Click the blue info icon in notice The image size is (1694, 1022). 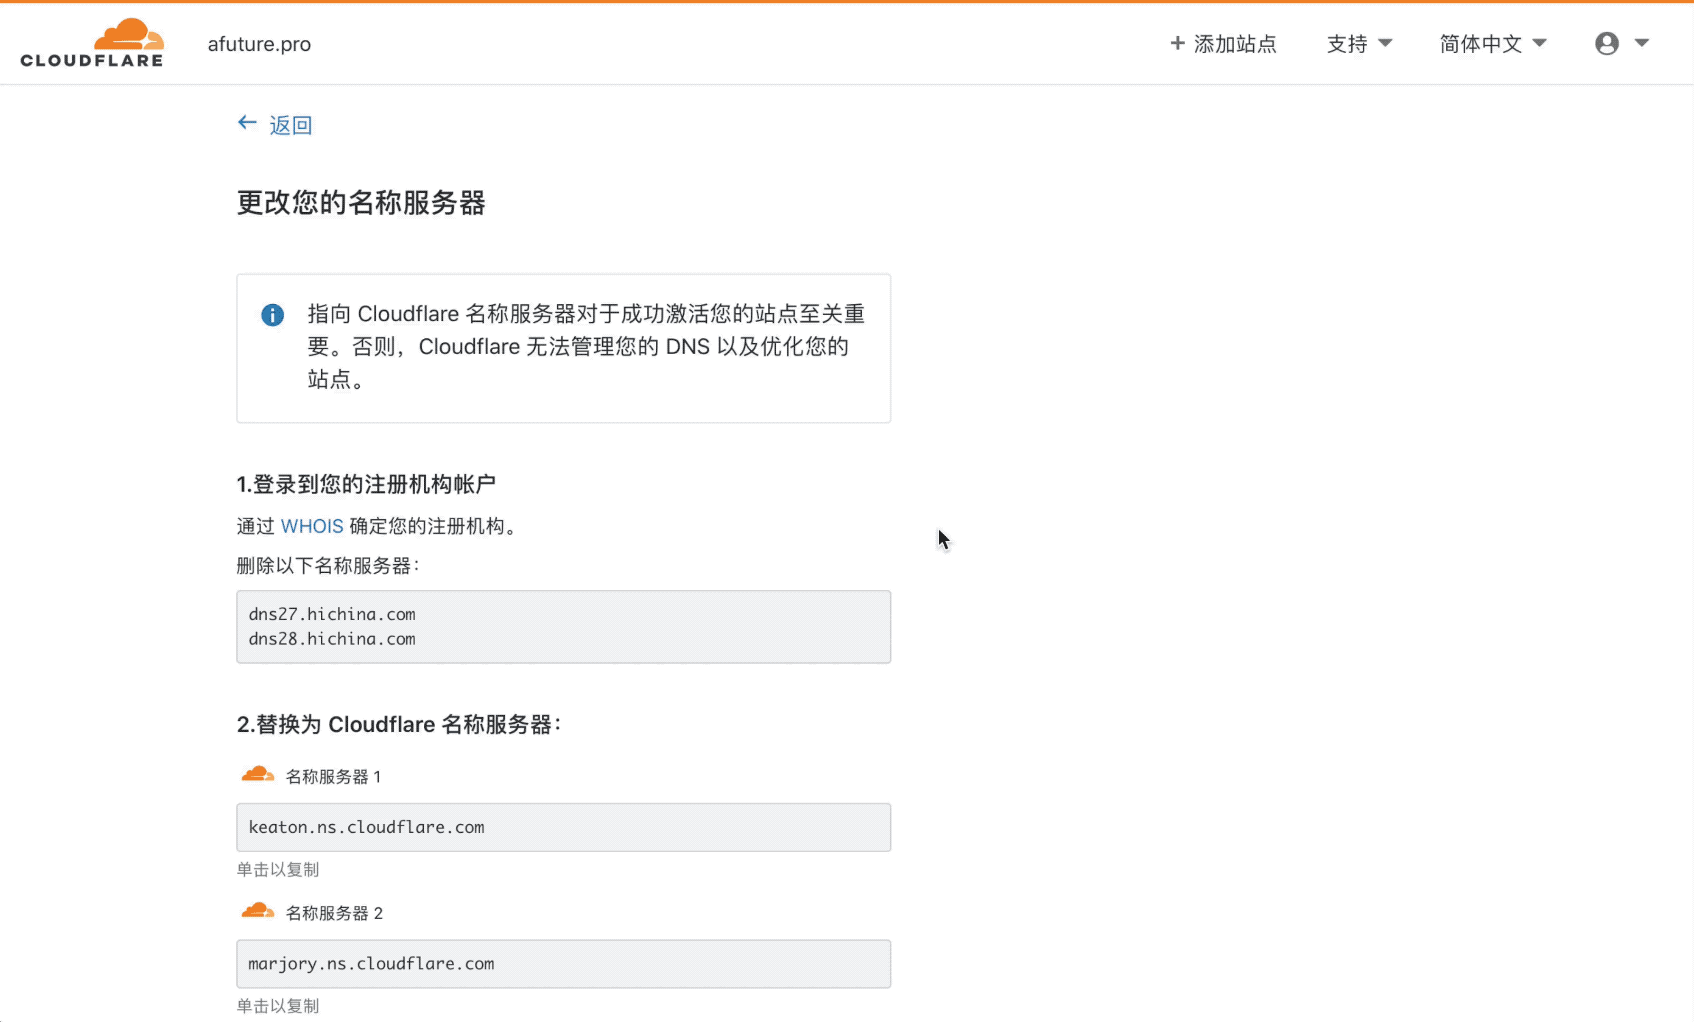point(273,315)
